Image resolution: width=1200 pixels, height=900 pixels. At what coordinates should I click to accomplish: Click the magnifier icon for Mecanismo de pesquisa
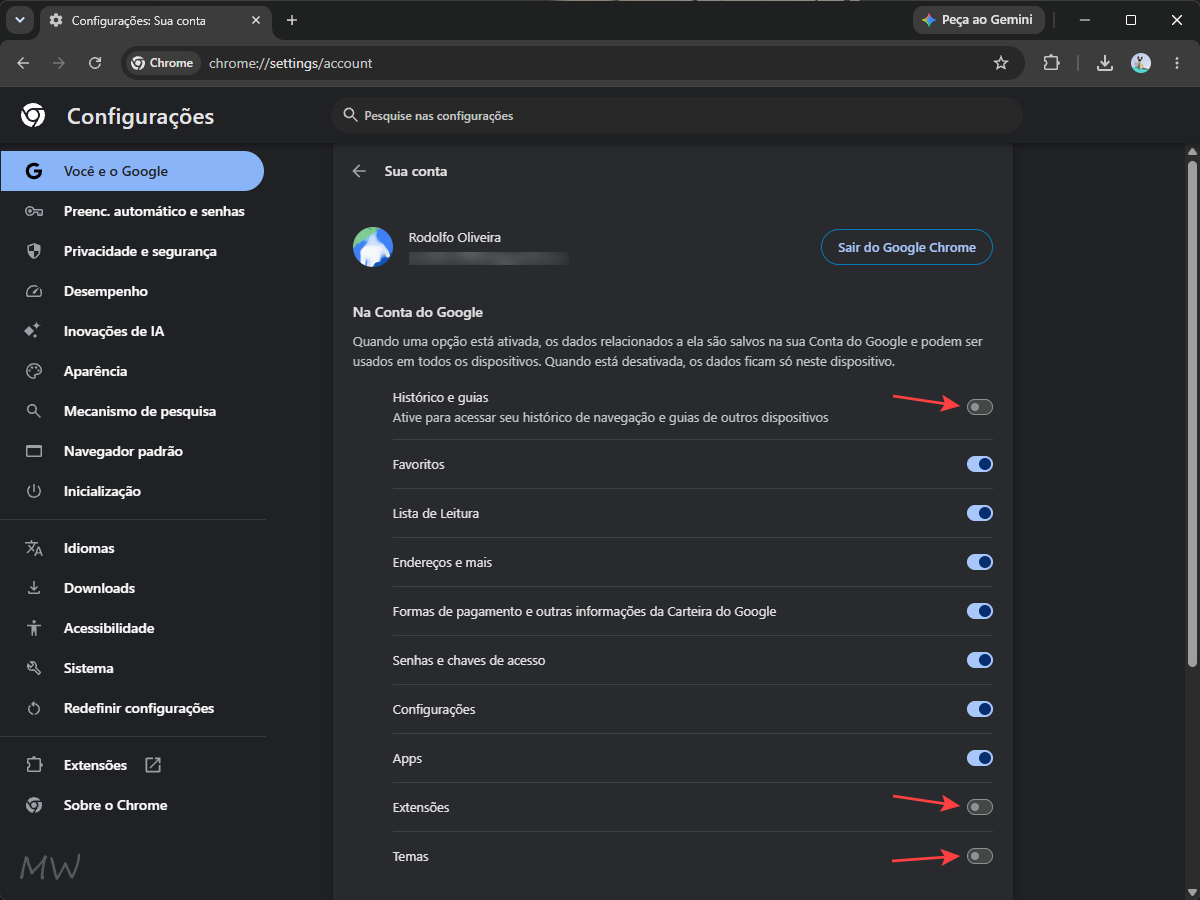click(x=34, y=411)
